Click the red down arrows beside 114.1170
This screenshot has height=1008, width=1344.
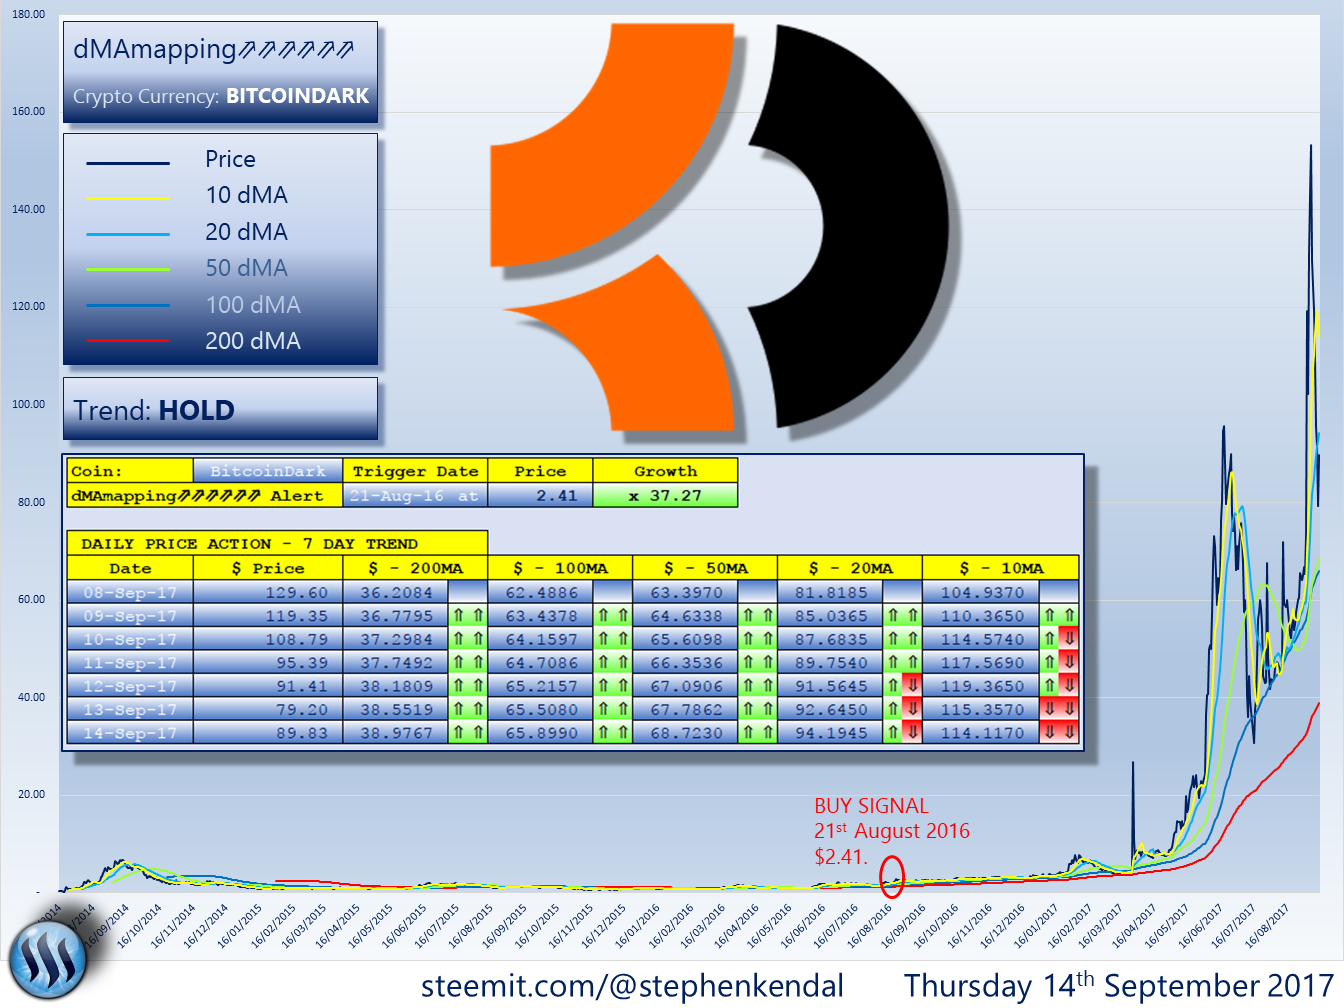tap(1059, 733)
